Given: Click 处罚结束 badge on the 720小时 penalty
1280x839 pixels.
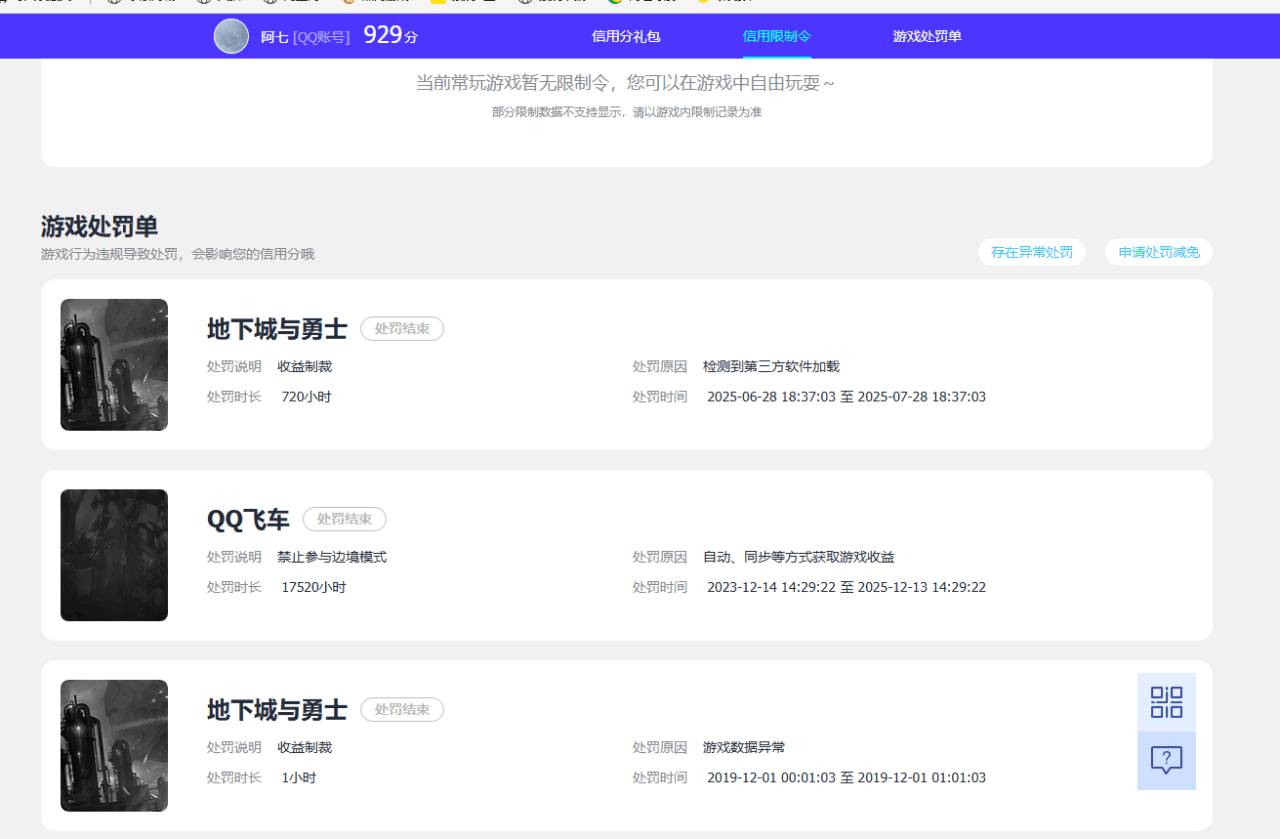Looking at the screenshot, I should click(x=402, y=329).
